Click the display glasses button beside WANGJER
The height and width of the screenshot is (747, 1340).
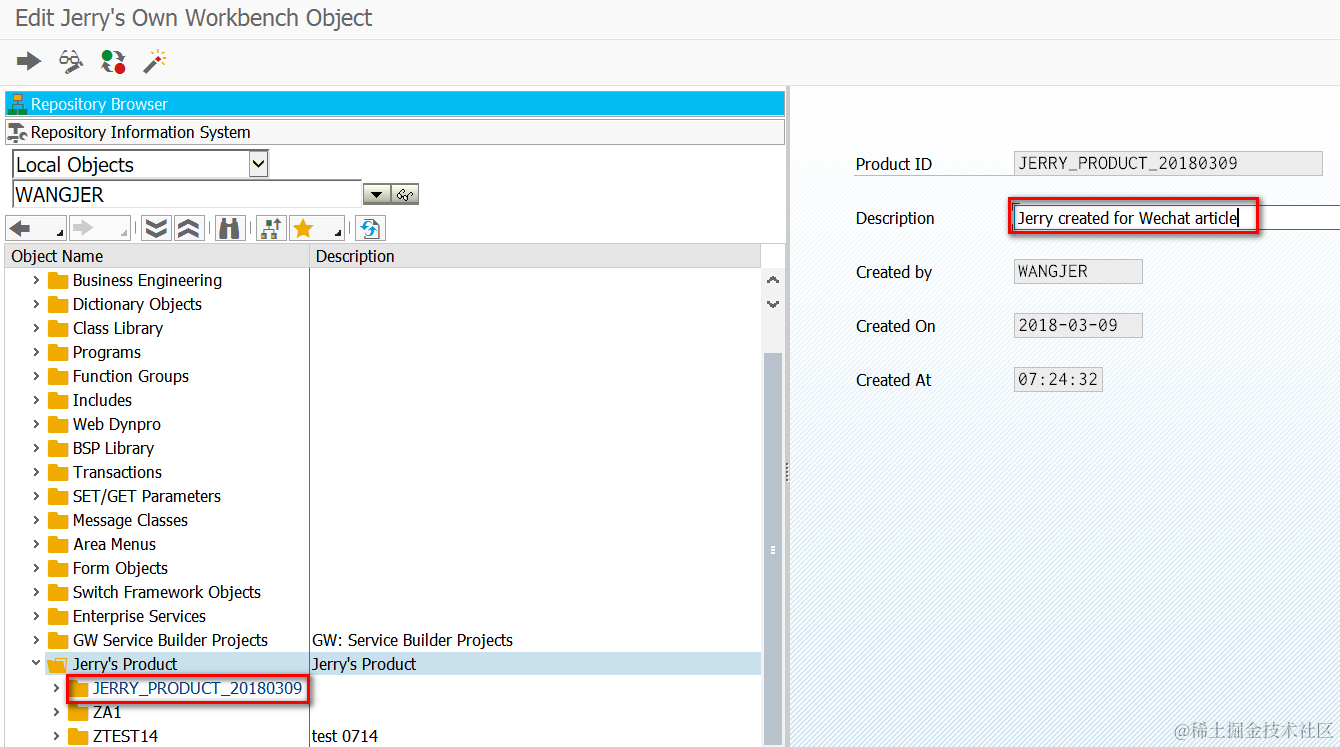(405, 195)
